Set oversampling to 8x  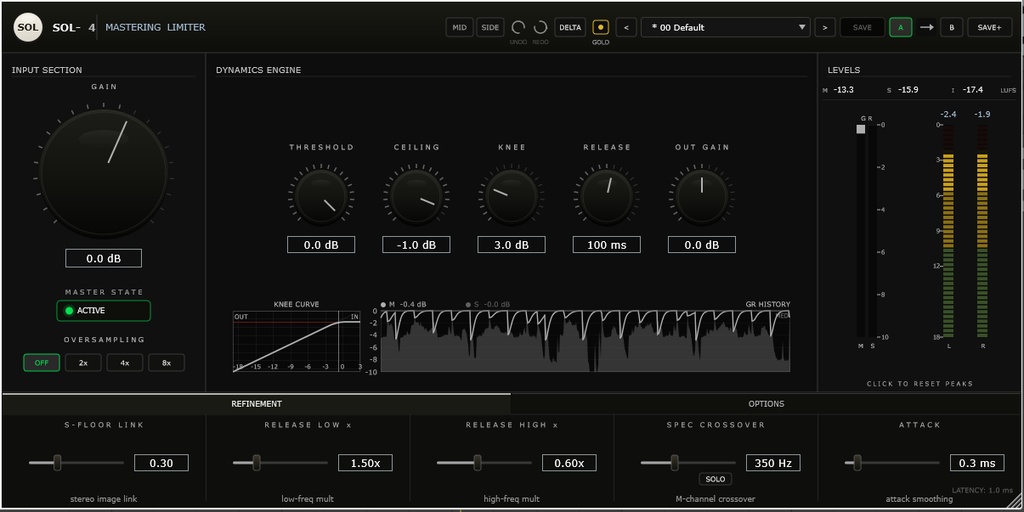[167, 362]
